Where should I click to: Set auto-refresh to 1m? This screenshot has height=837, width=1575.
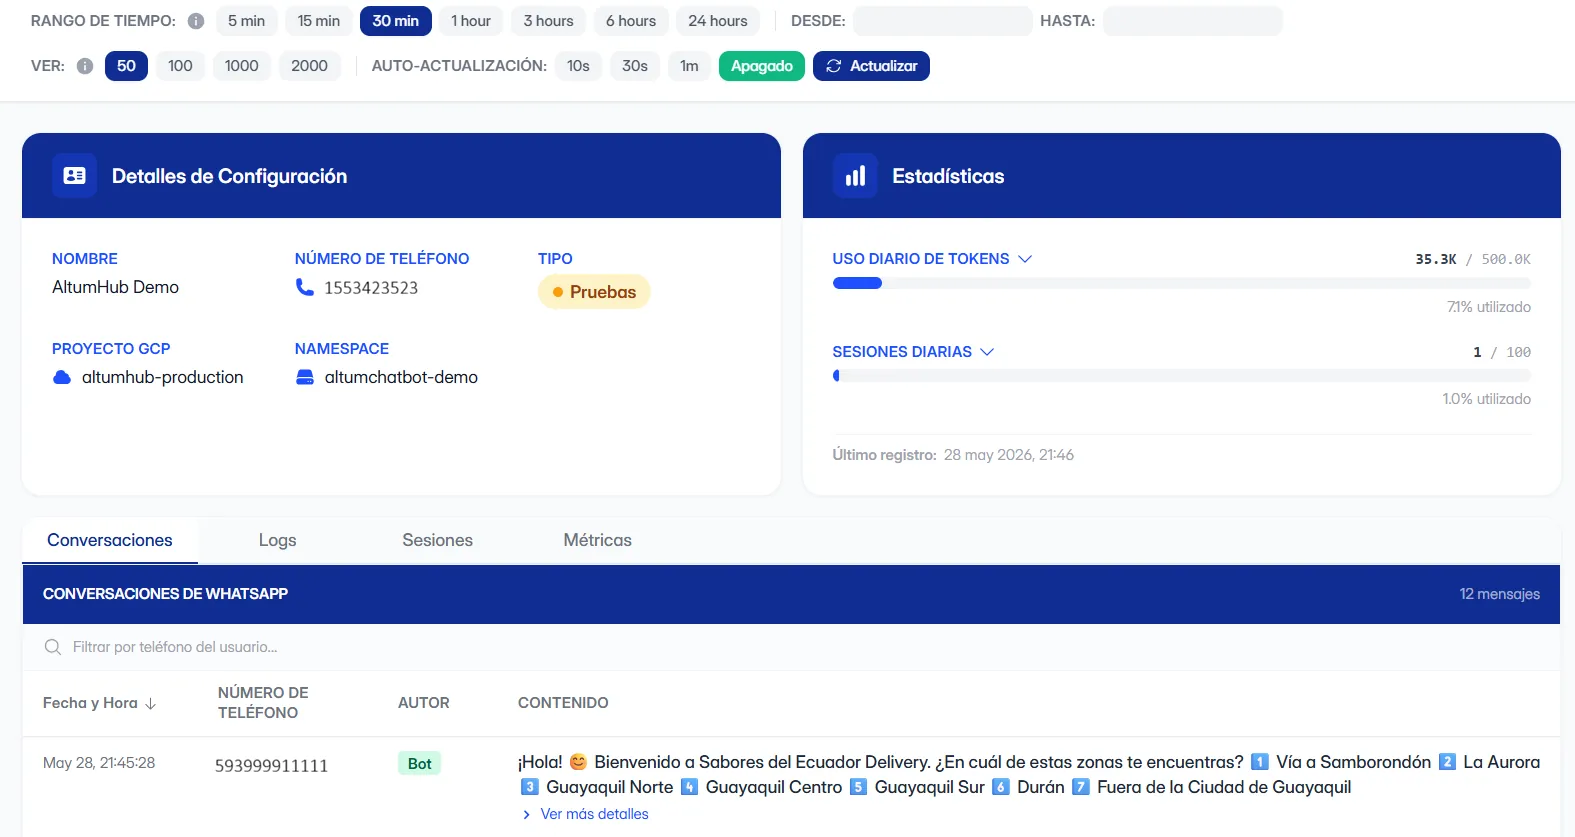point(689,66)
